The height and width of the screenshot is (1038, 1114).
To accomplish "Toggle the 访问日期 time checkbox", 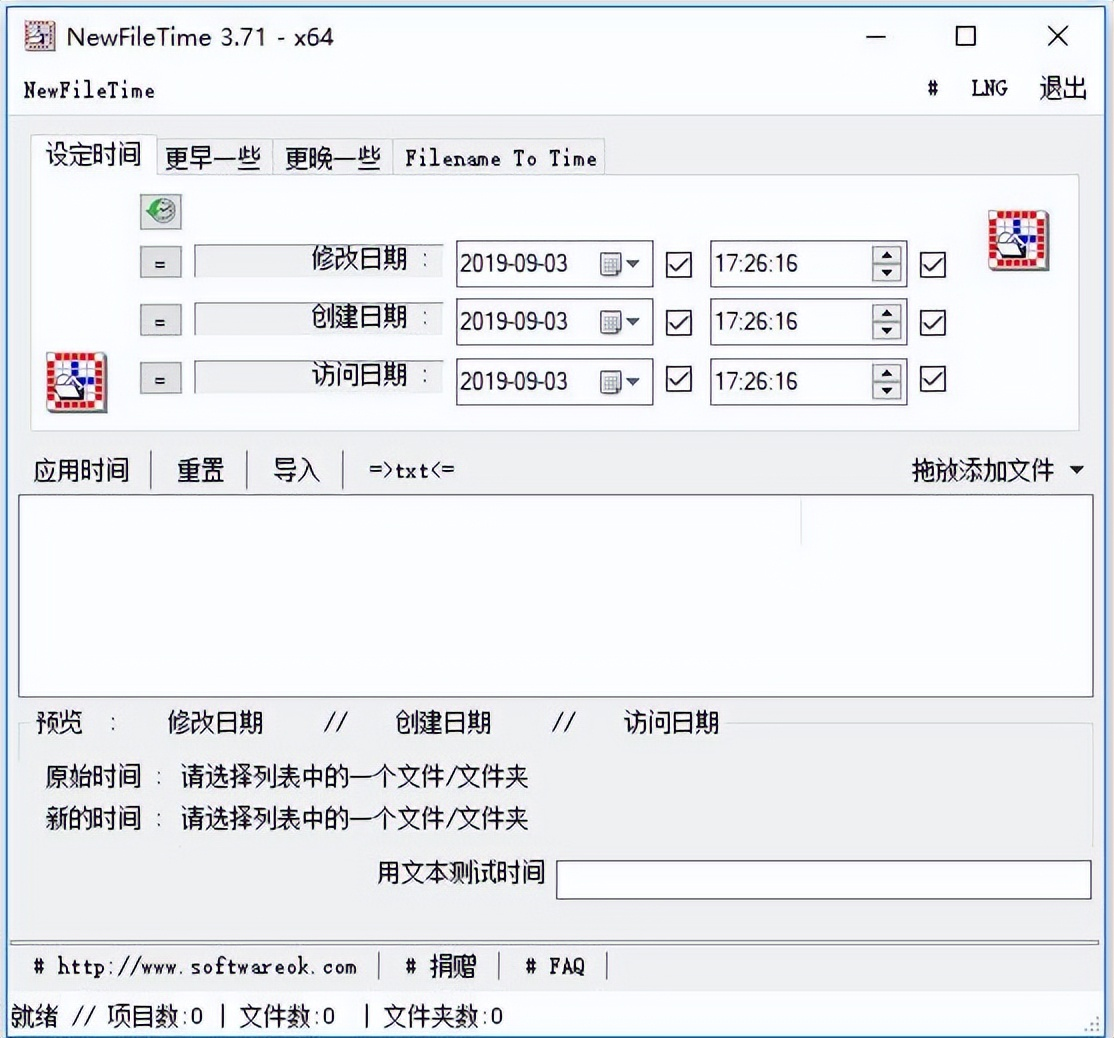I will tap(932, 379).
